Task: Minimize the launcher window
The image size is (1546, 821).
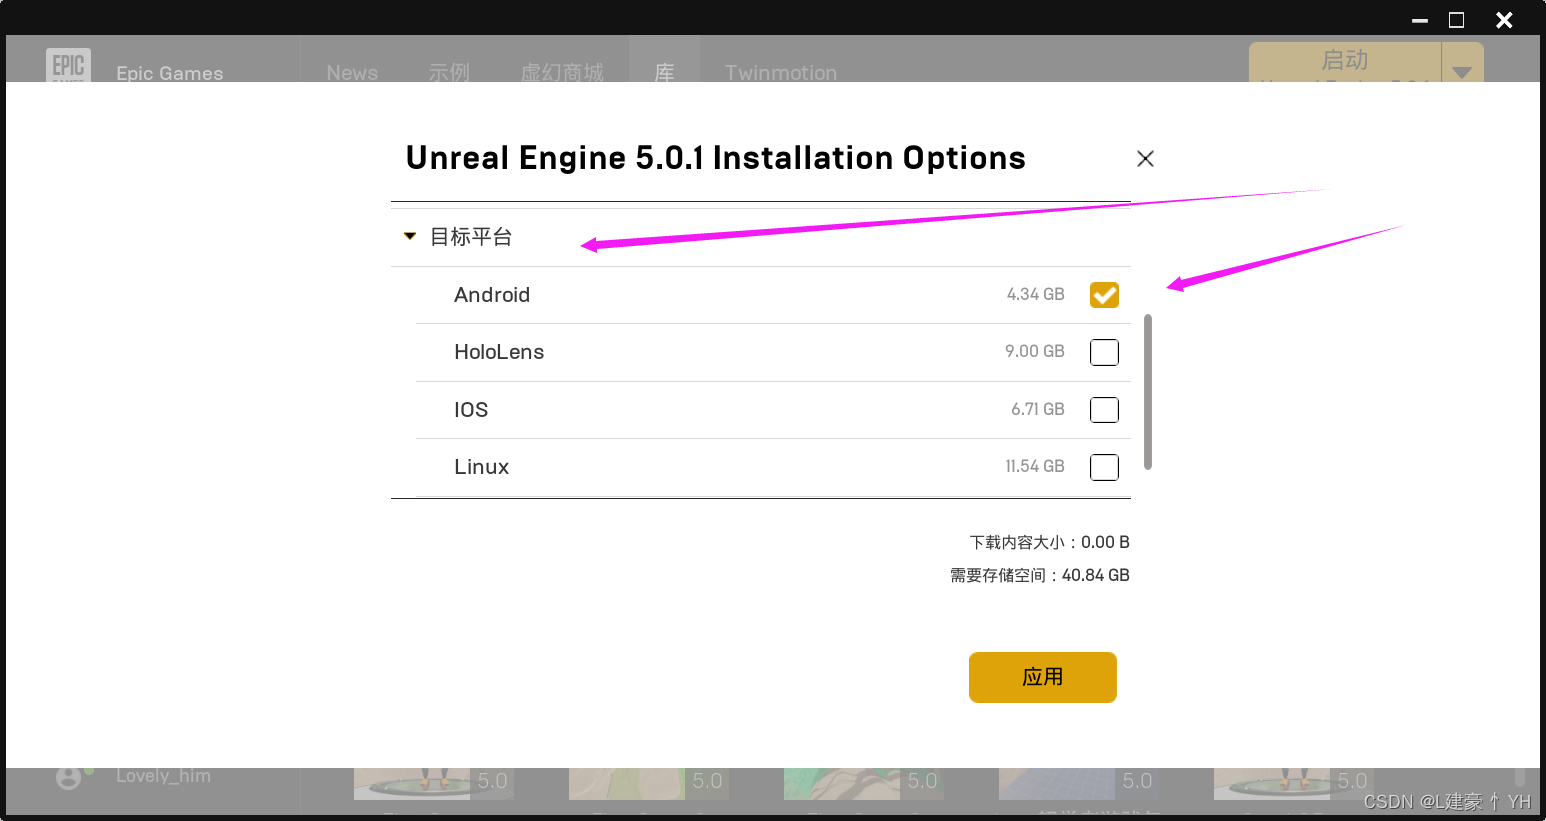Action: tap(1420, 20)
